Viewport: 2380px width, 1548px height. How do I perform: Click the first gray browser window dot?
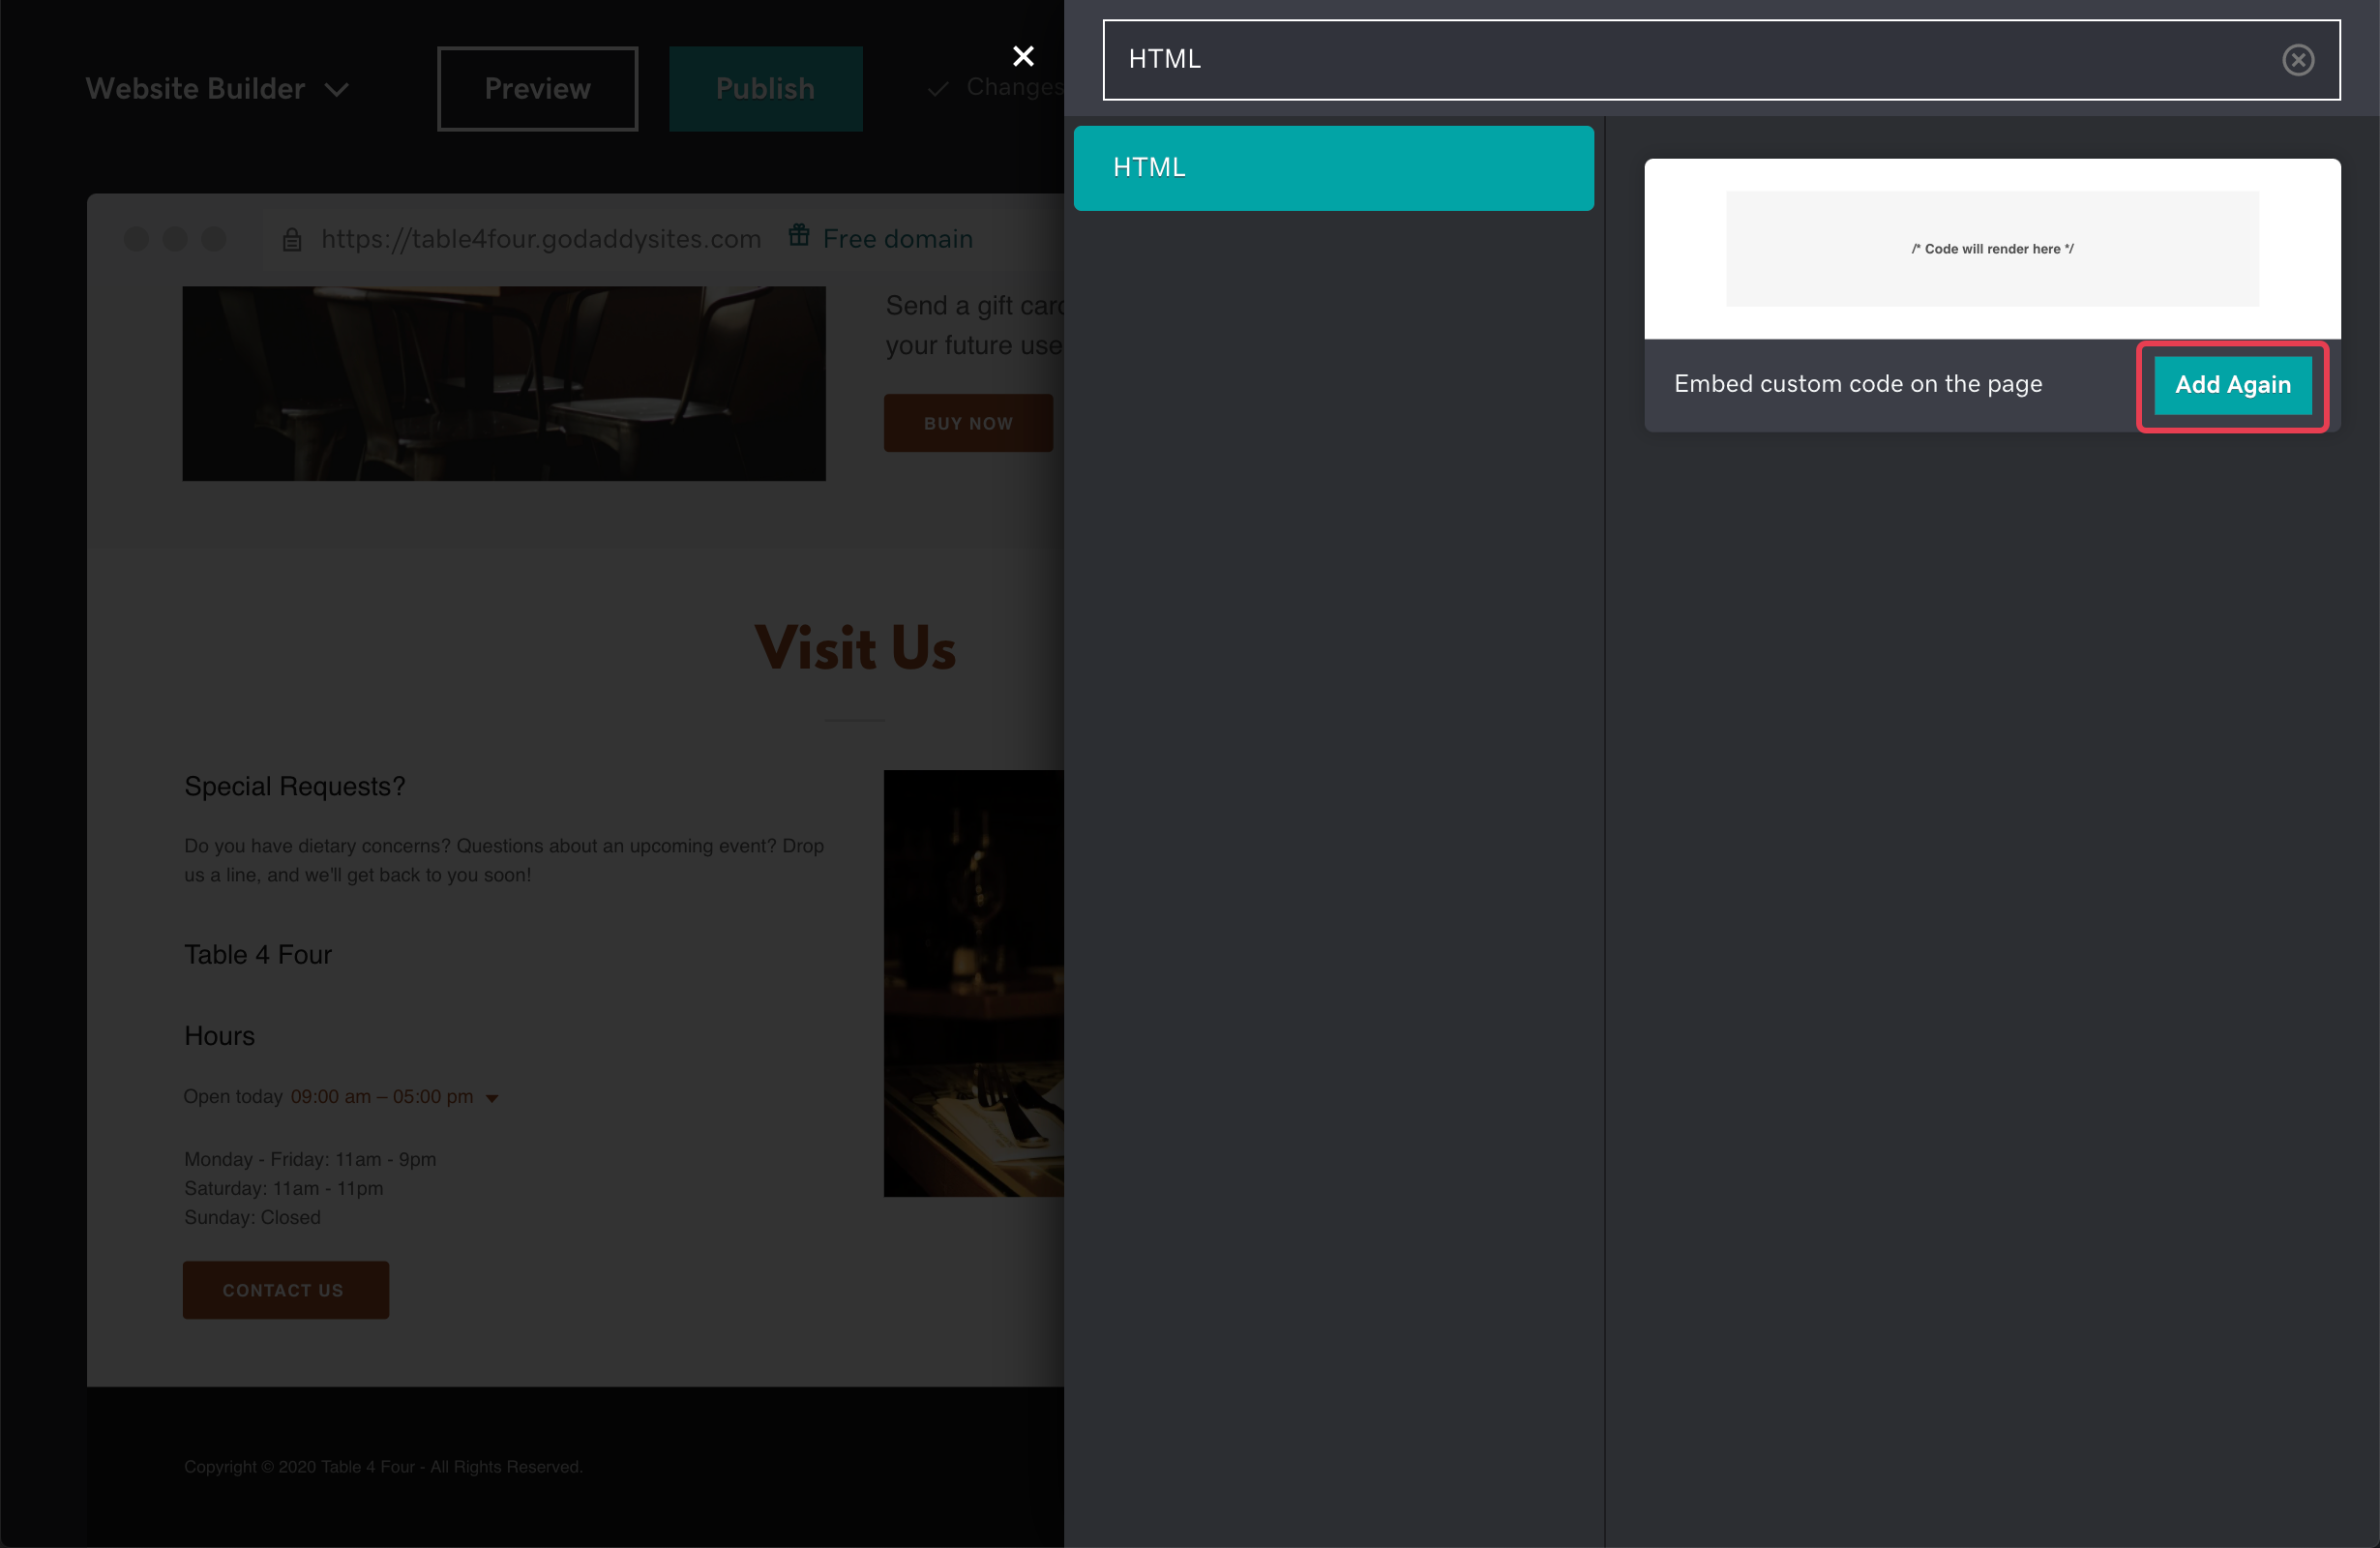click(136, 239)
